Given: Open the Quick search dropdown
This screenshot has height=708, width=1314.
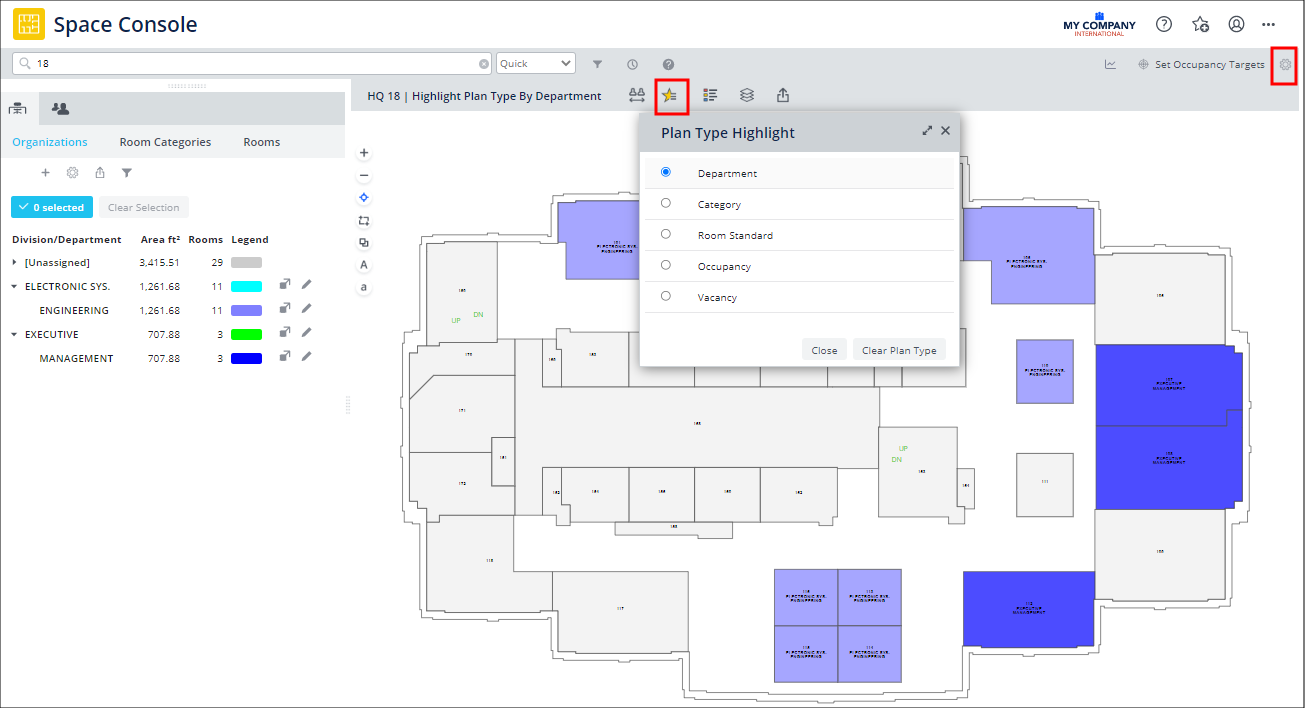Looking at the screenshot, I should click(535, 62).
